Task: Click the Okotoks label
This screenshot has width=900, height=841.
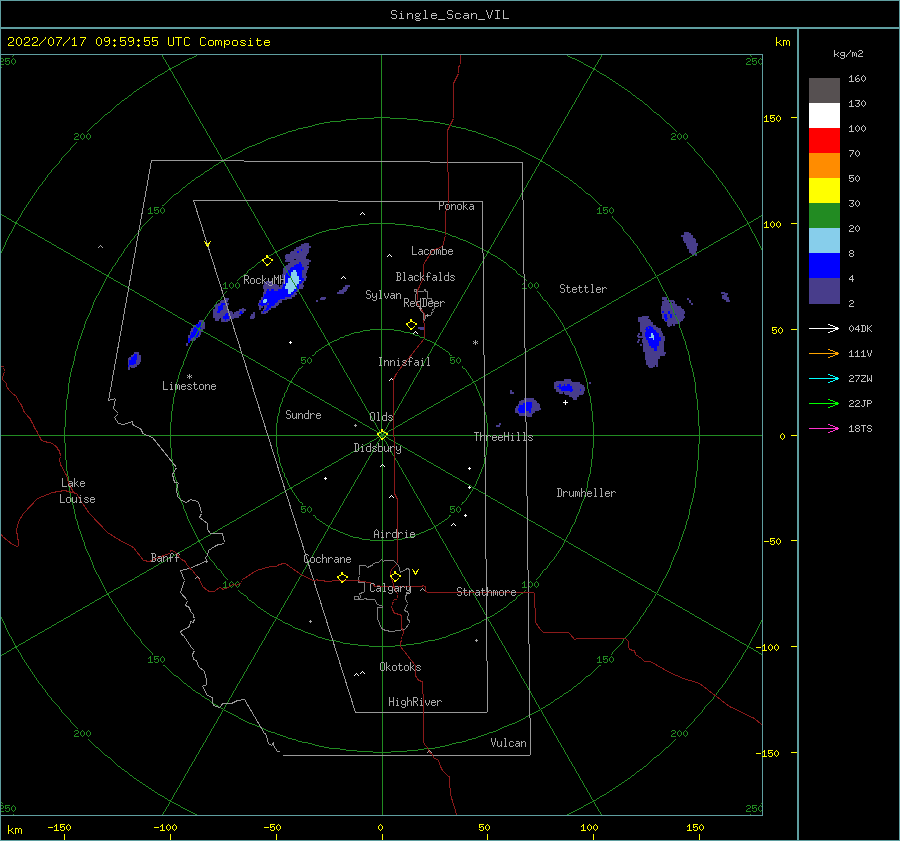Action: [x=400, y=667]
